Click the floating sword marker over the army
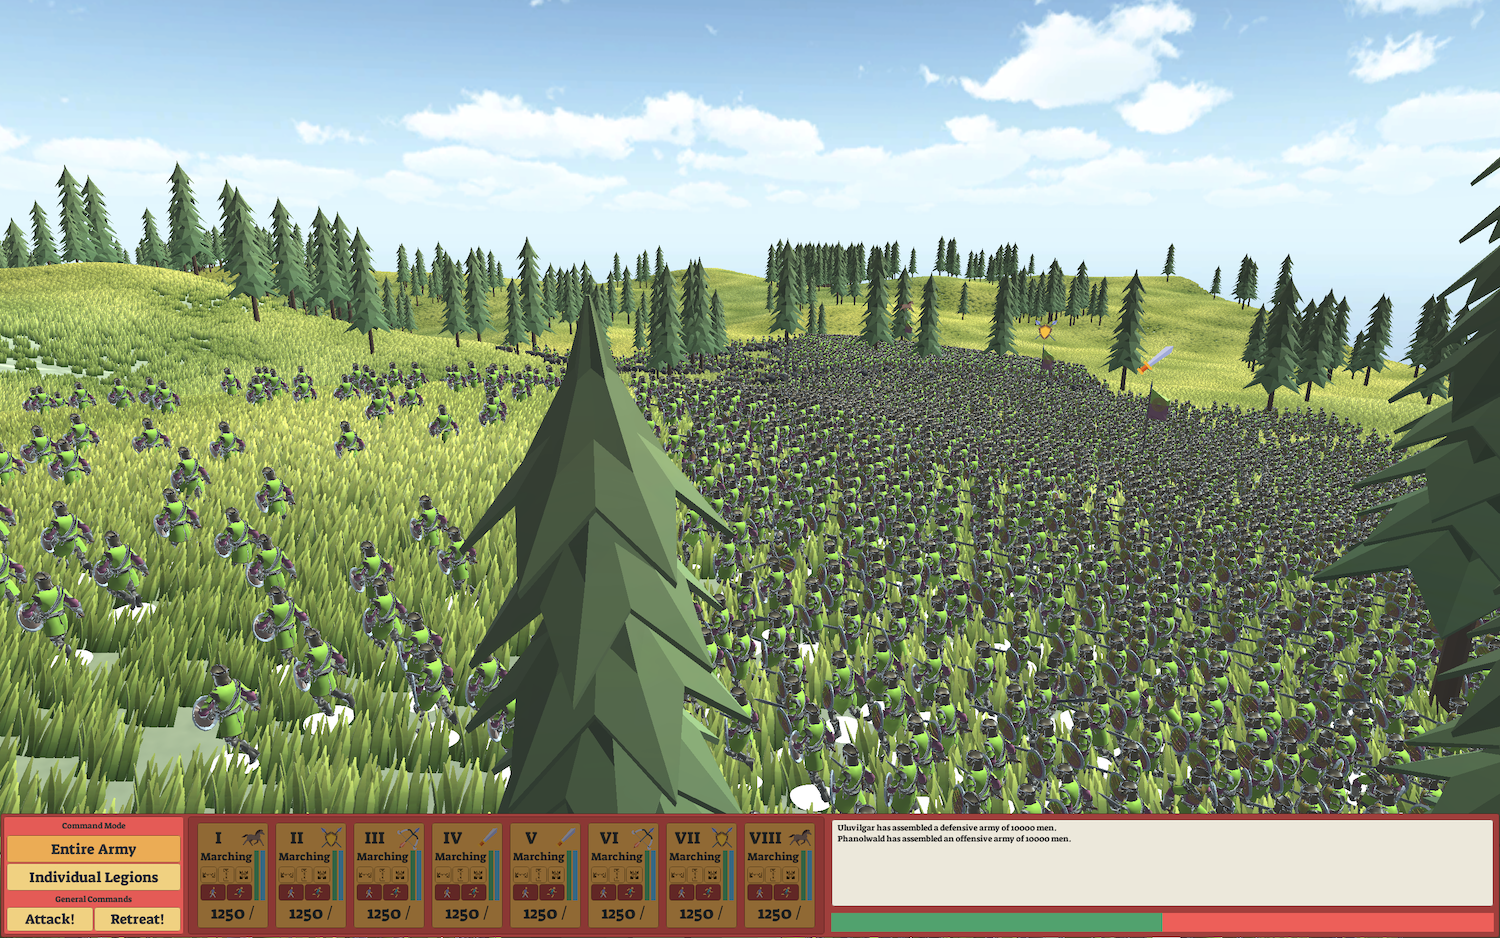The height and width of the screenshot is (938, 1500). [x=1155, y=359]
